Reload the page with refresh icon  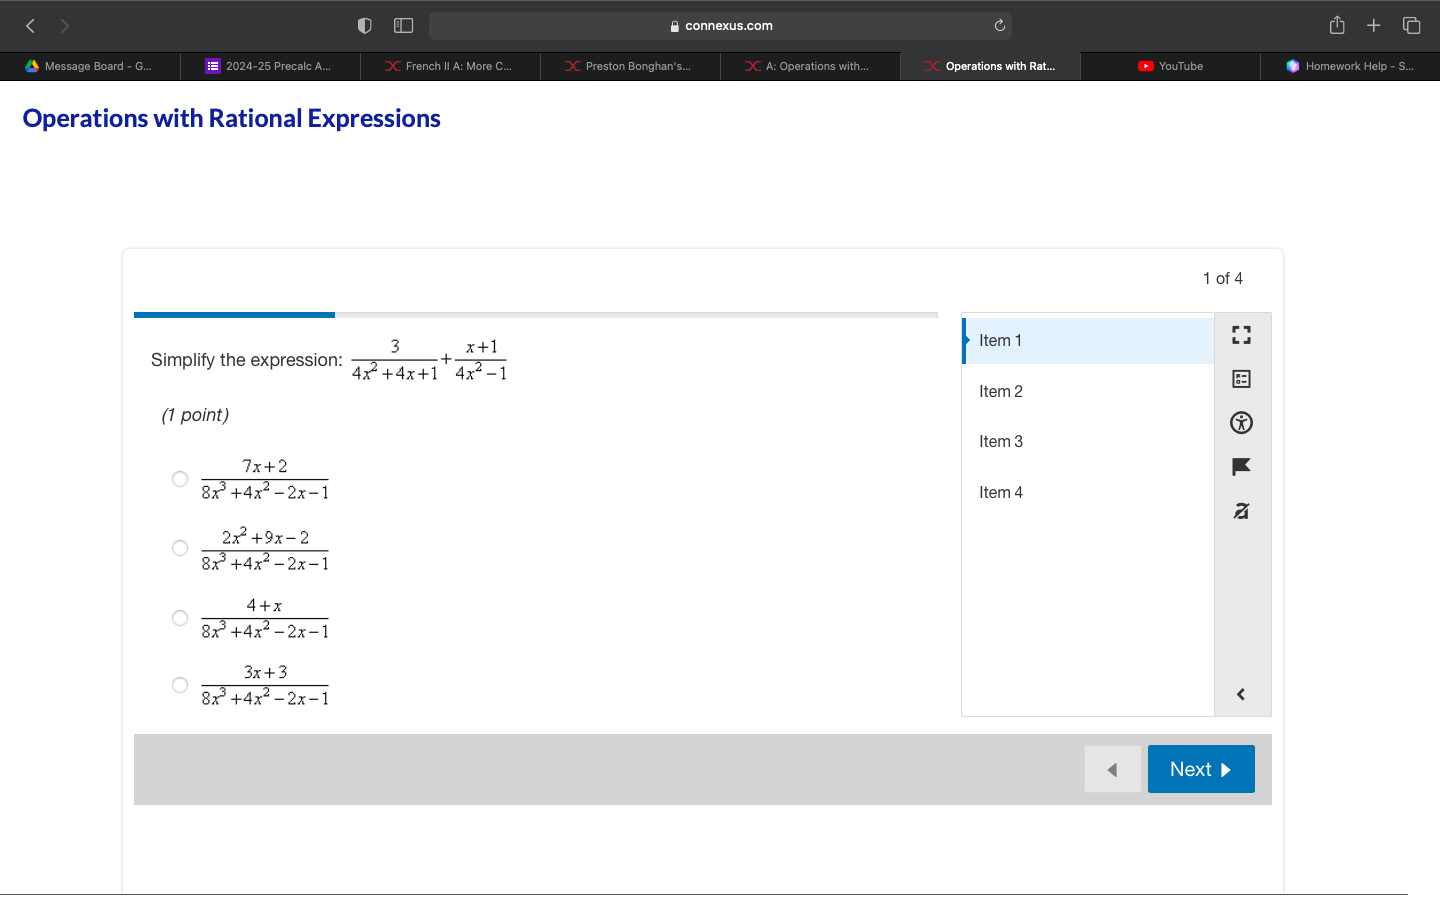[999, 26]
